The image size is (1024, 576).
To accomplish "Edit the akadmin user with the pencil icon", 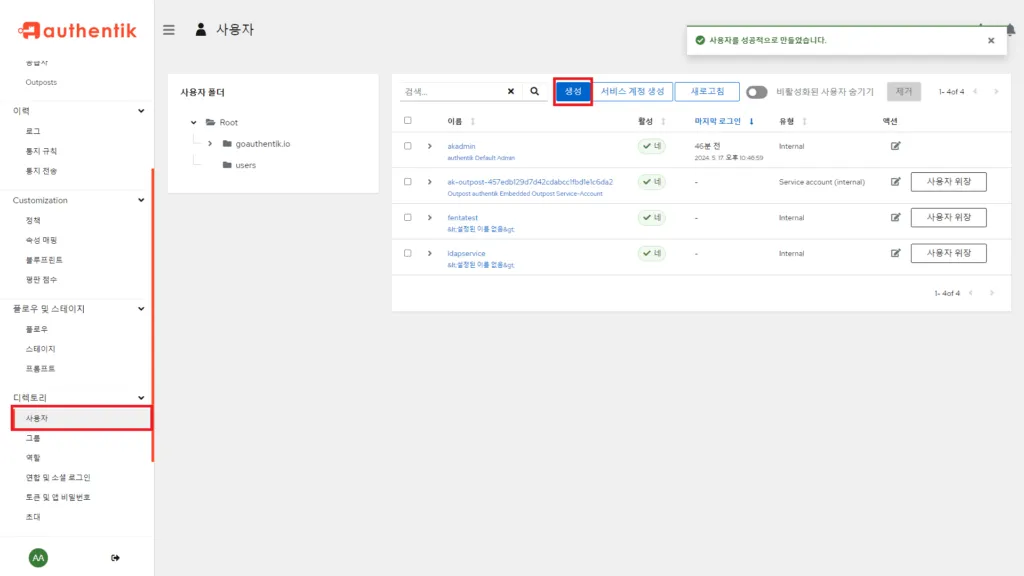I will tap(895, 145).
